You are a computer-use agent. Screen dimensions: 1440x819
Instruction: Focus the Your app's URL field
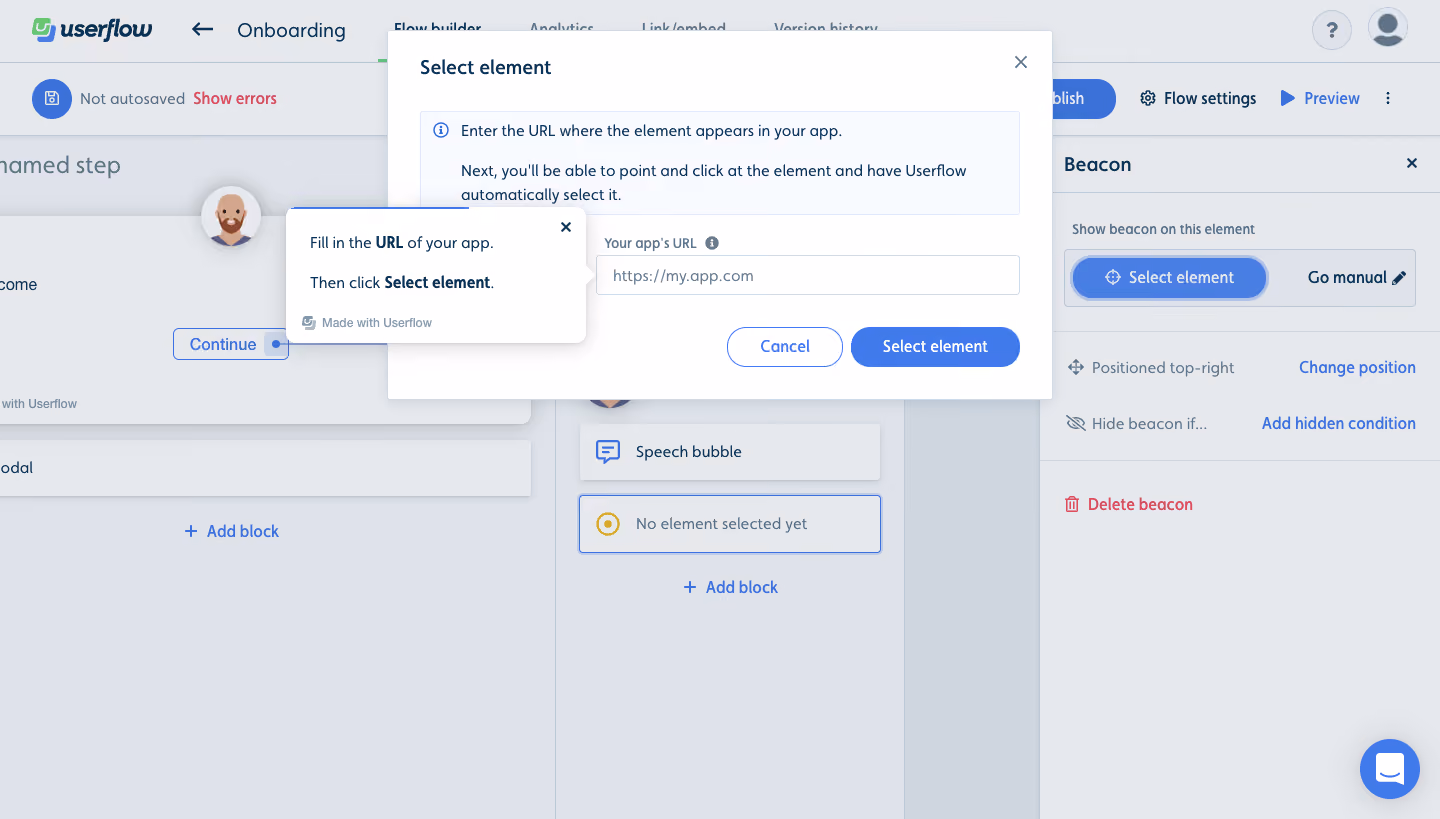pos(808,275)
